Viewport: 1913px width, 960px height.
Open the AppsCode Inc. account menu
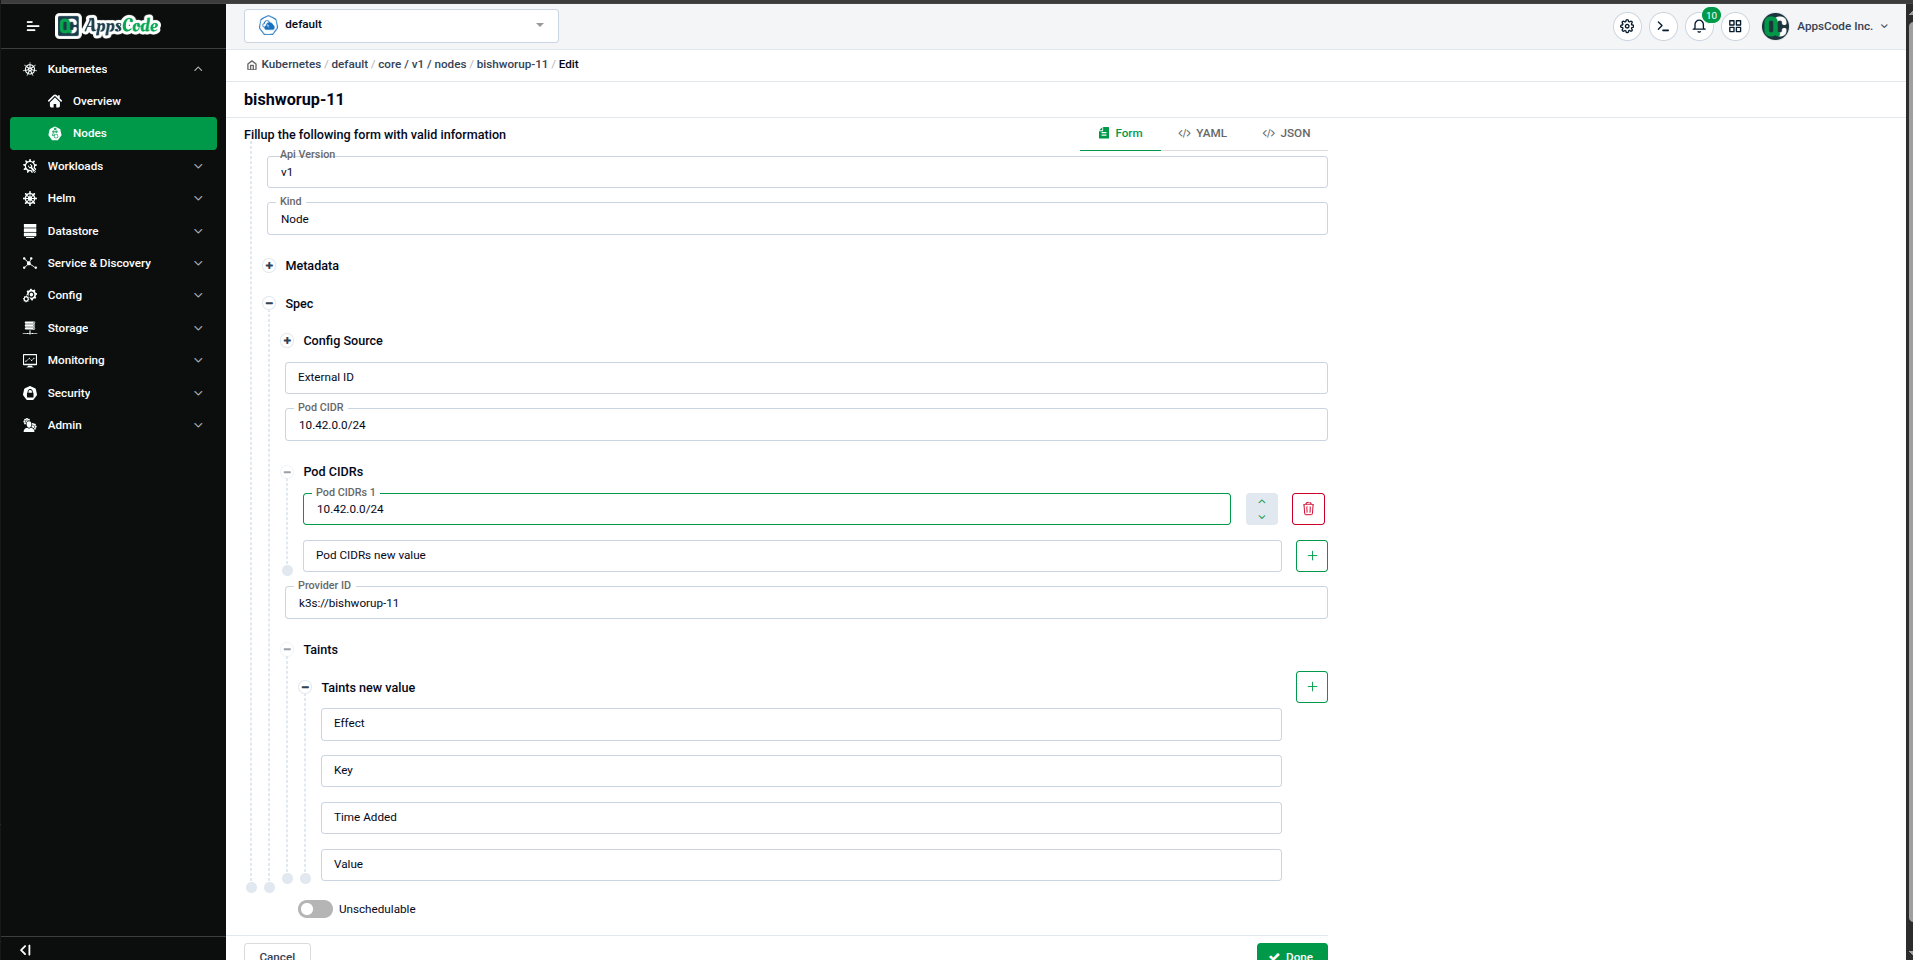pyautogui.click(x=1826, y=26)
